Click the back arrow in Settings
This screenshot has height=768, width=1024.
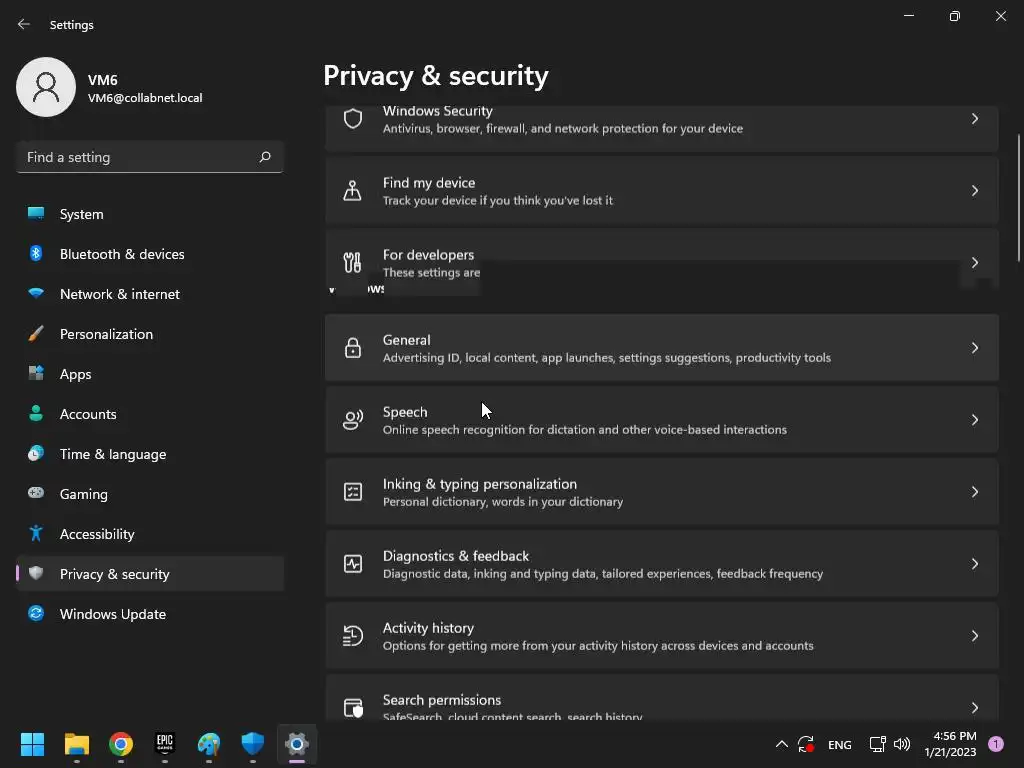pos(24,24)
